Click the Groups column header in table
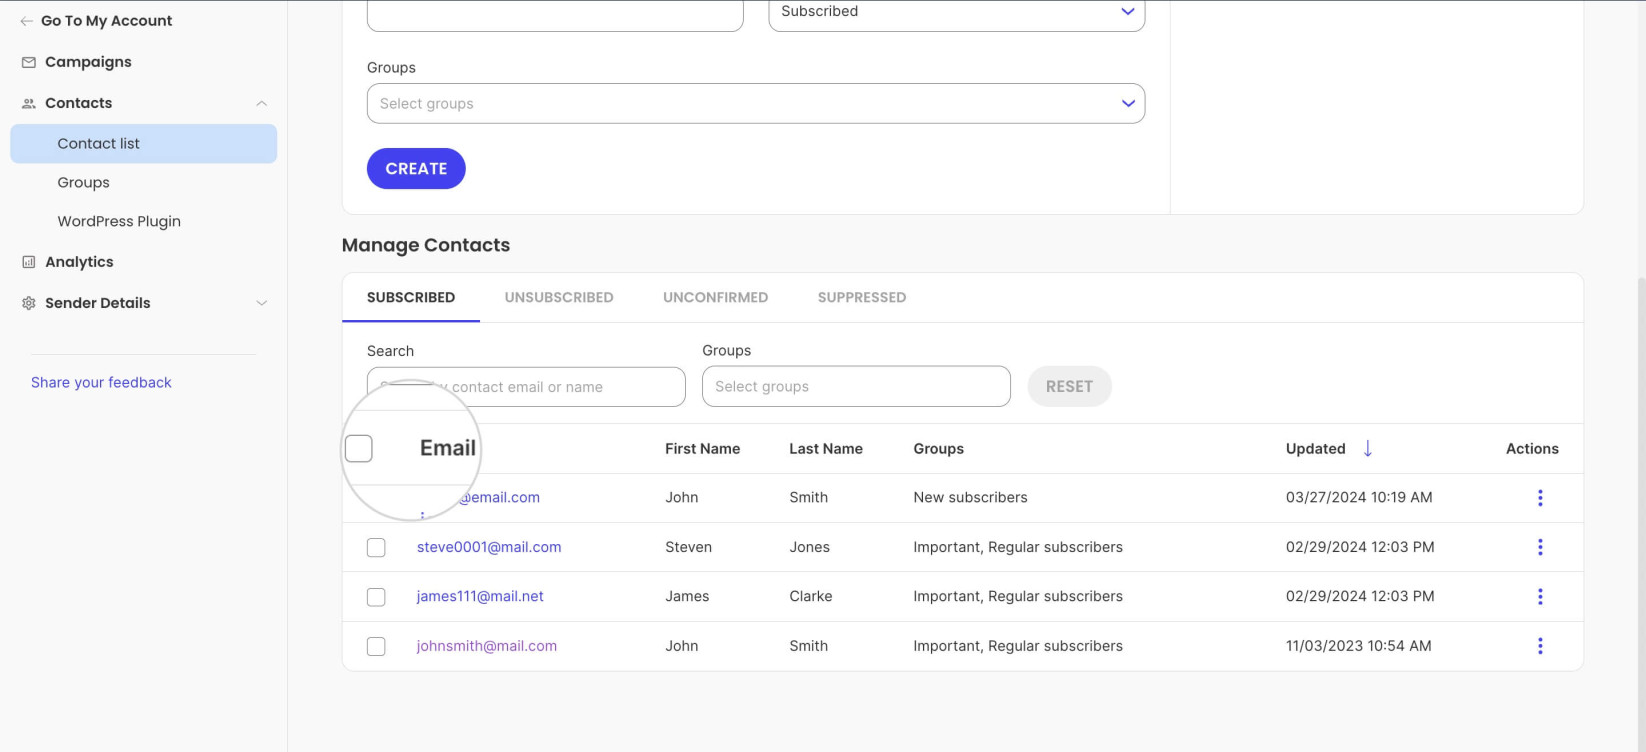 pos(939,449)
